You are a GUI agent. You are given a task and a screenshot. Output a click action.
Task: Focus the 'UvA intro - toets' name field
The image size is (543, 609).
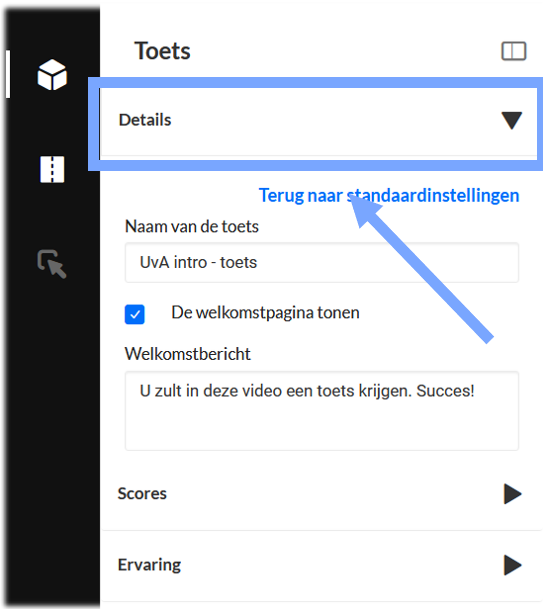tap(322, 263)
